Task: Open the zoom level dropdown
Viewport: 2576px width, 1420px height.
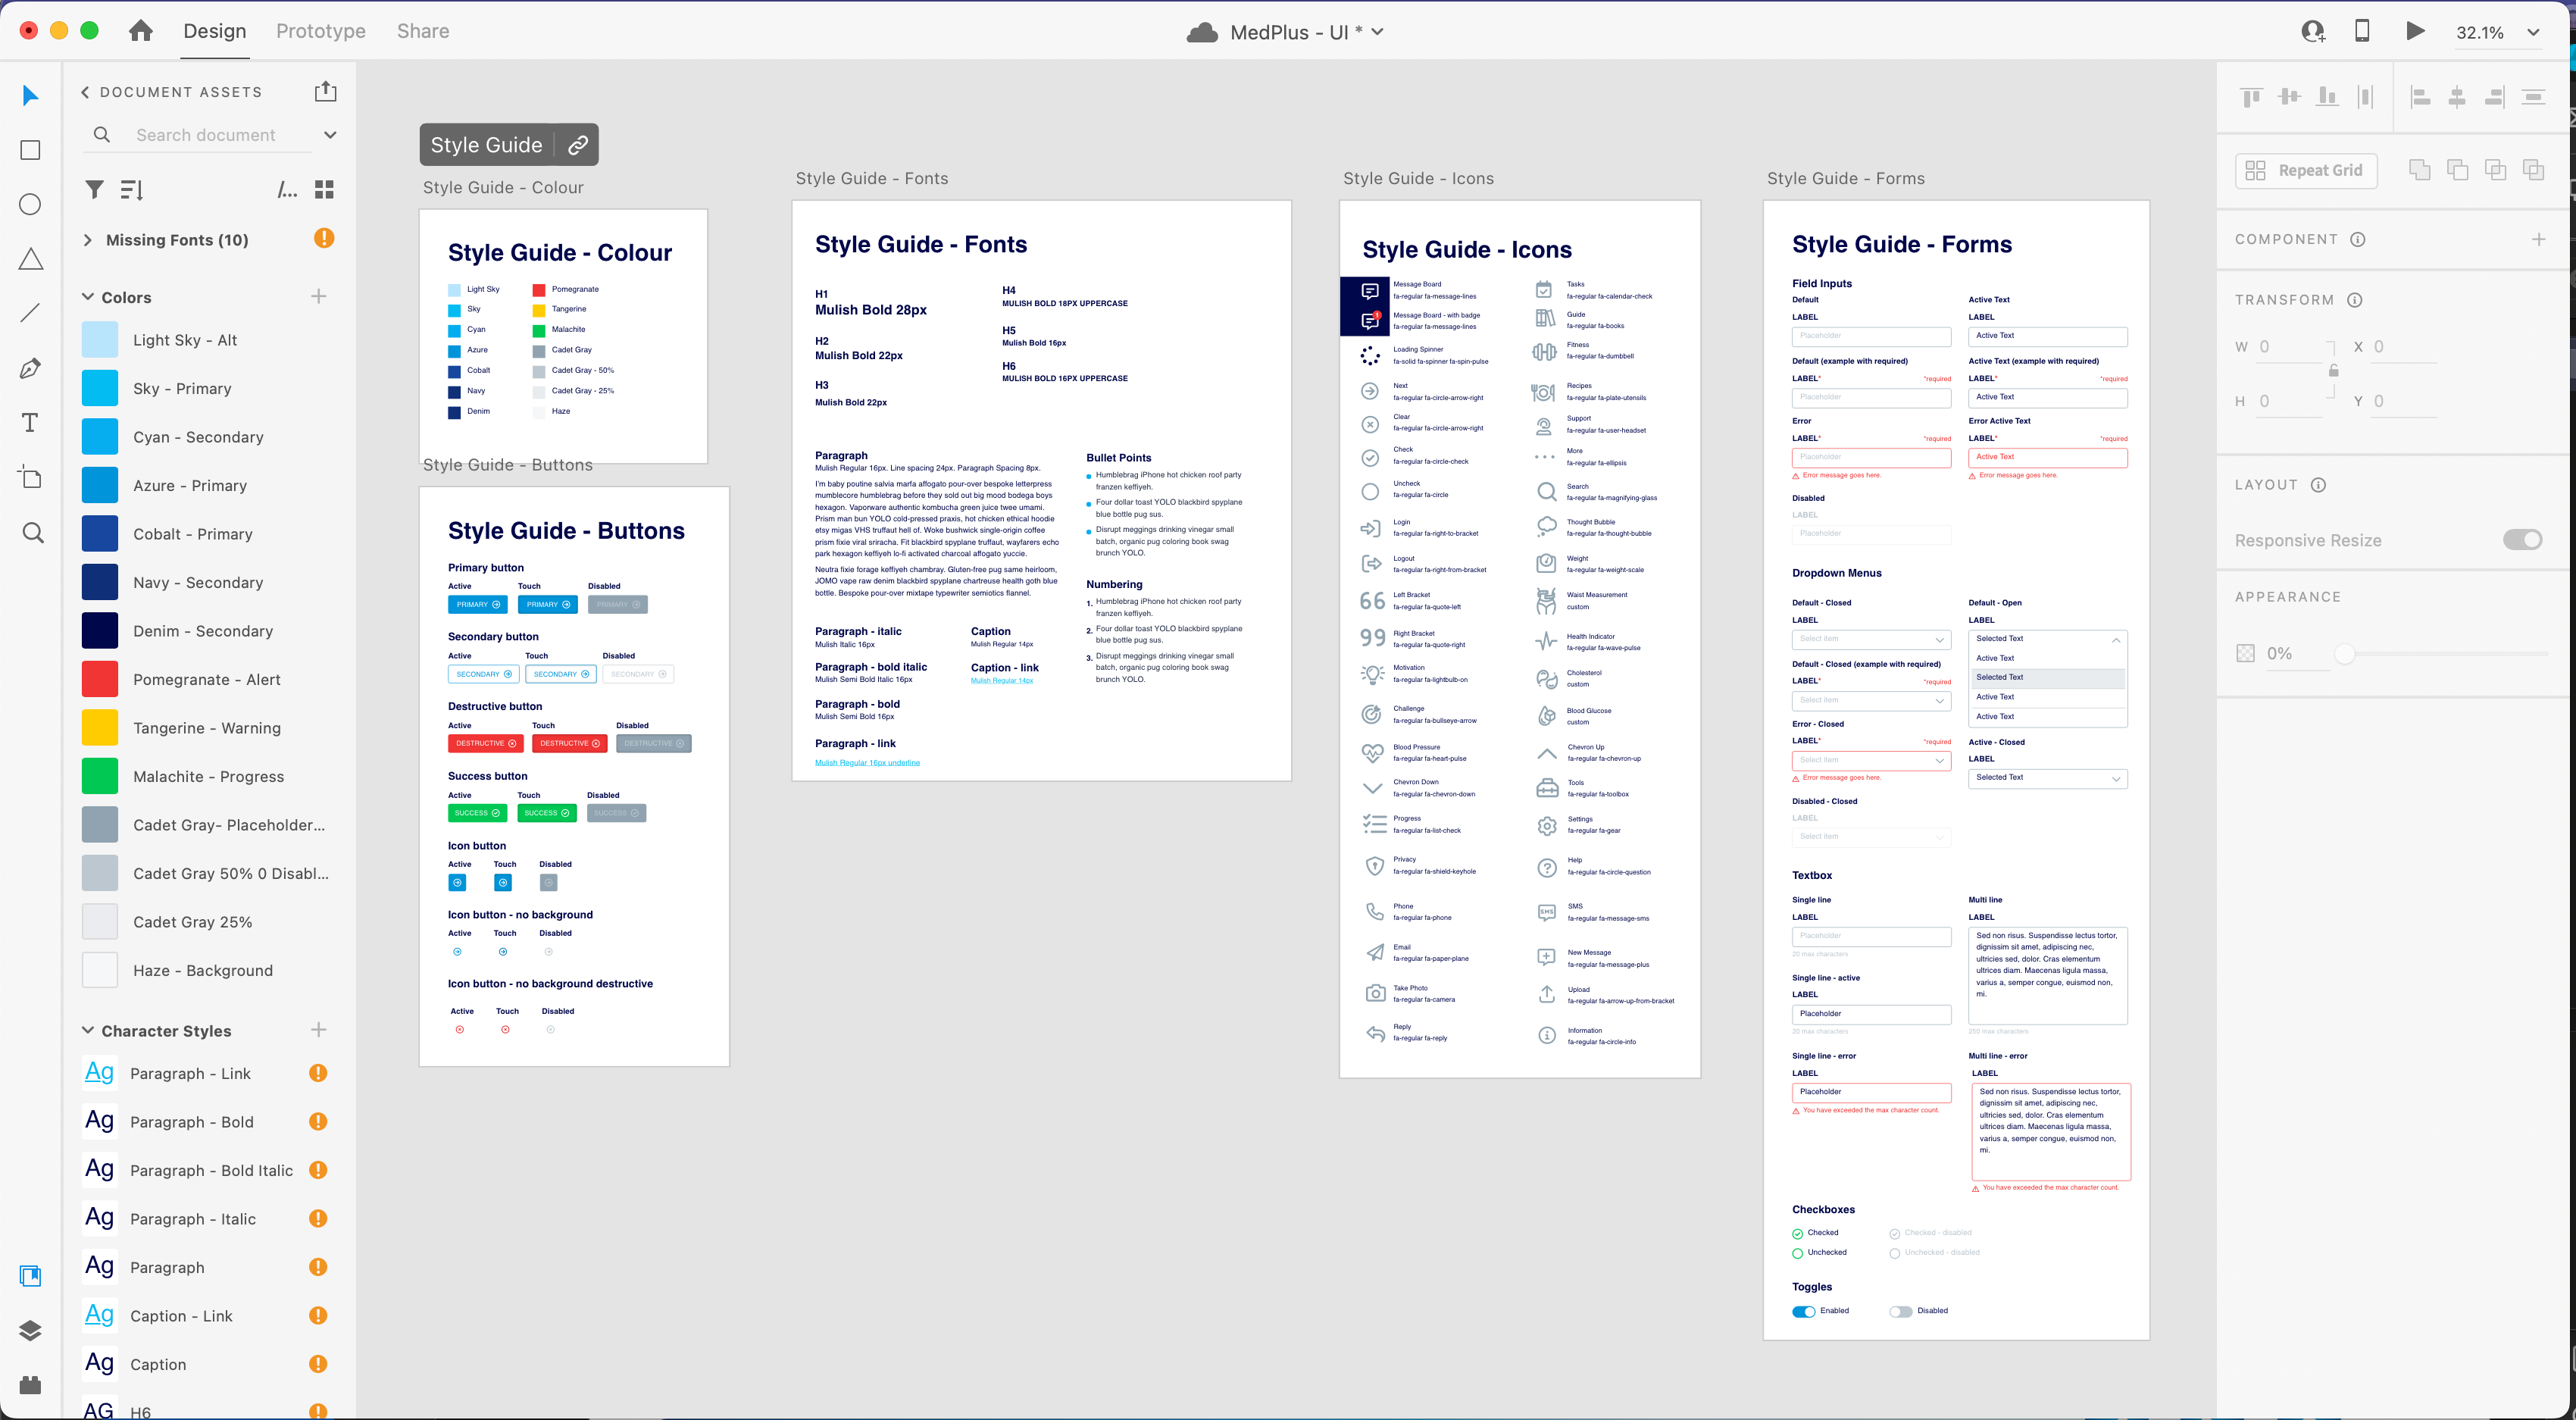Action: tap(2533, 32)
